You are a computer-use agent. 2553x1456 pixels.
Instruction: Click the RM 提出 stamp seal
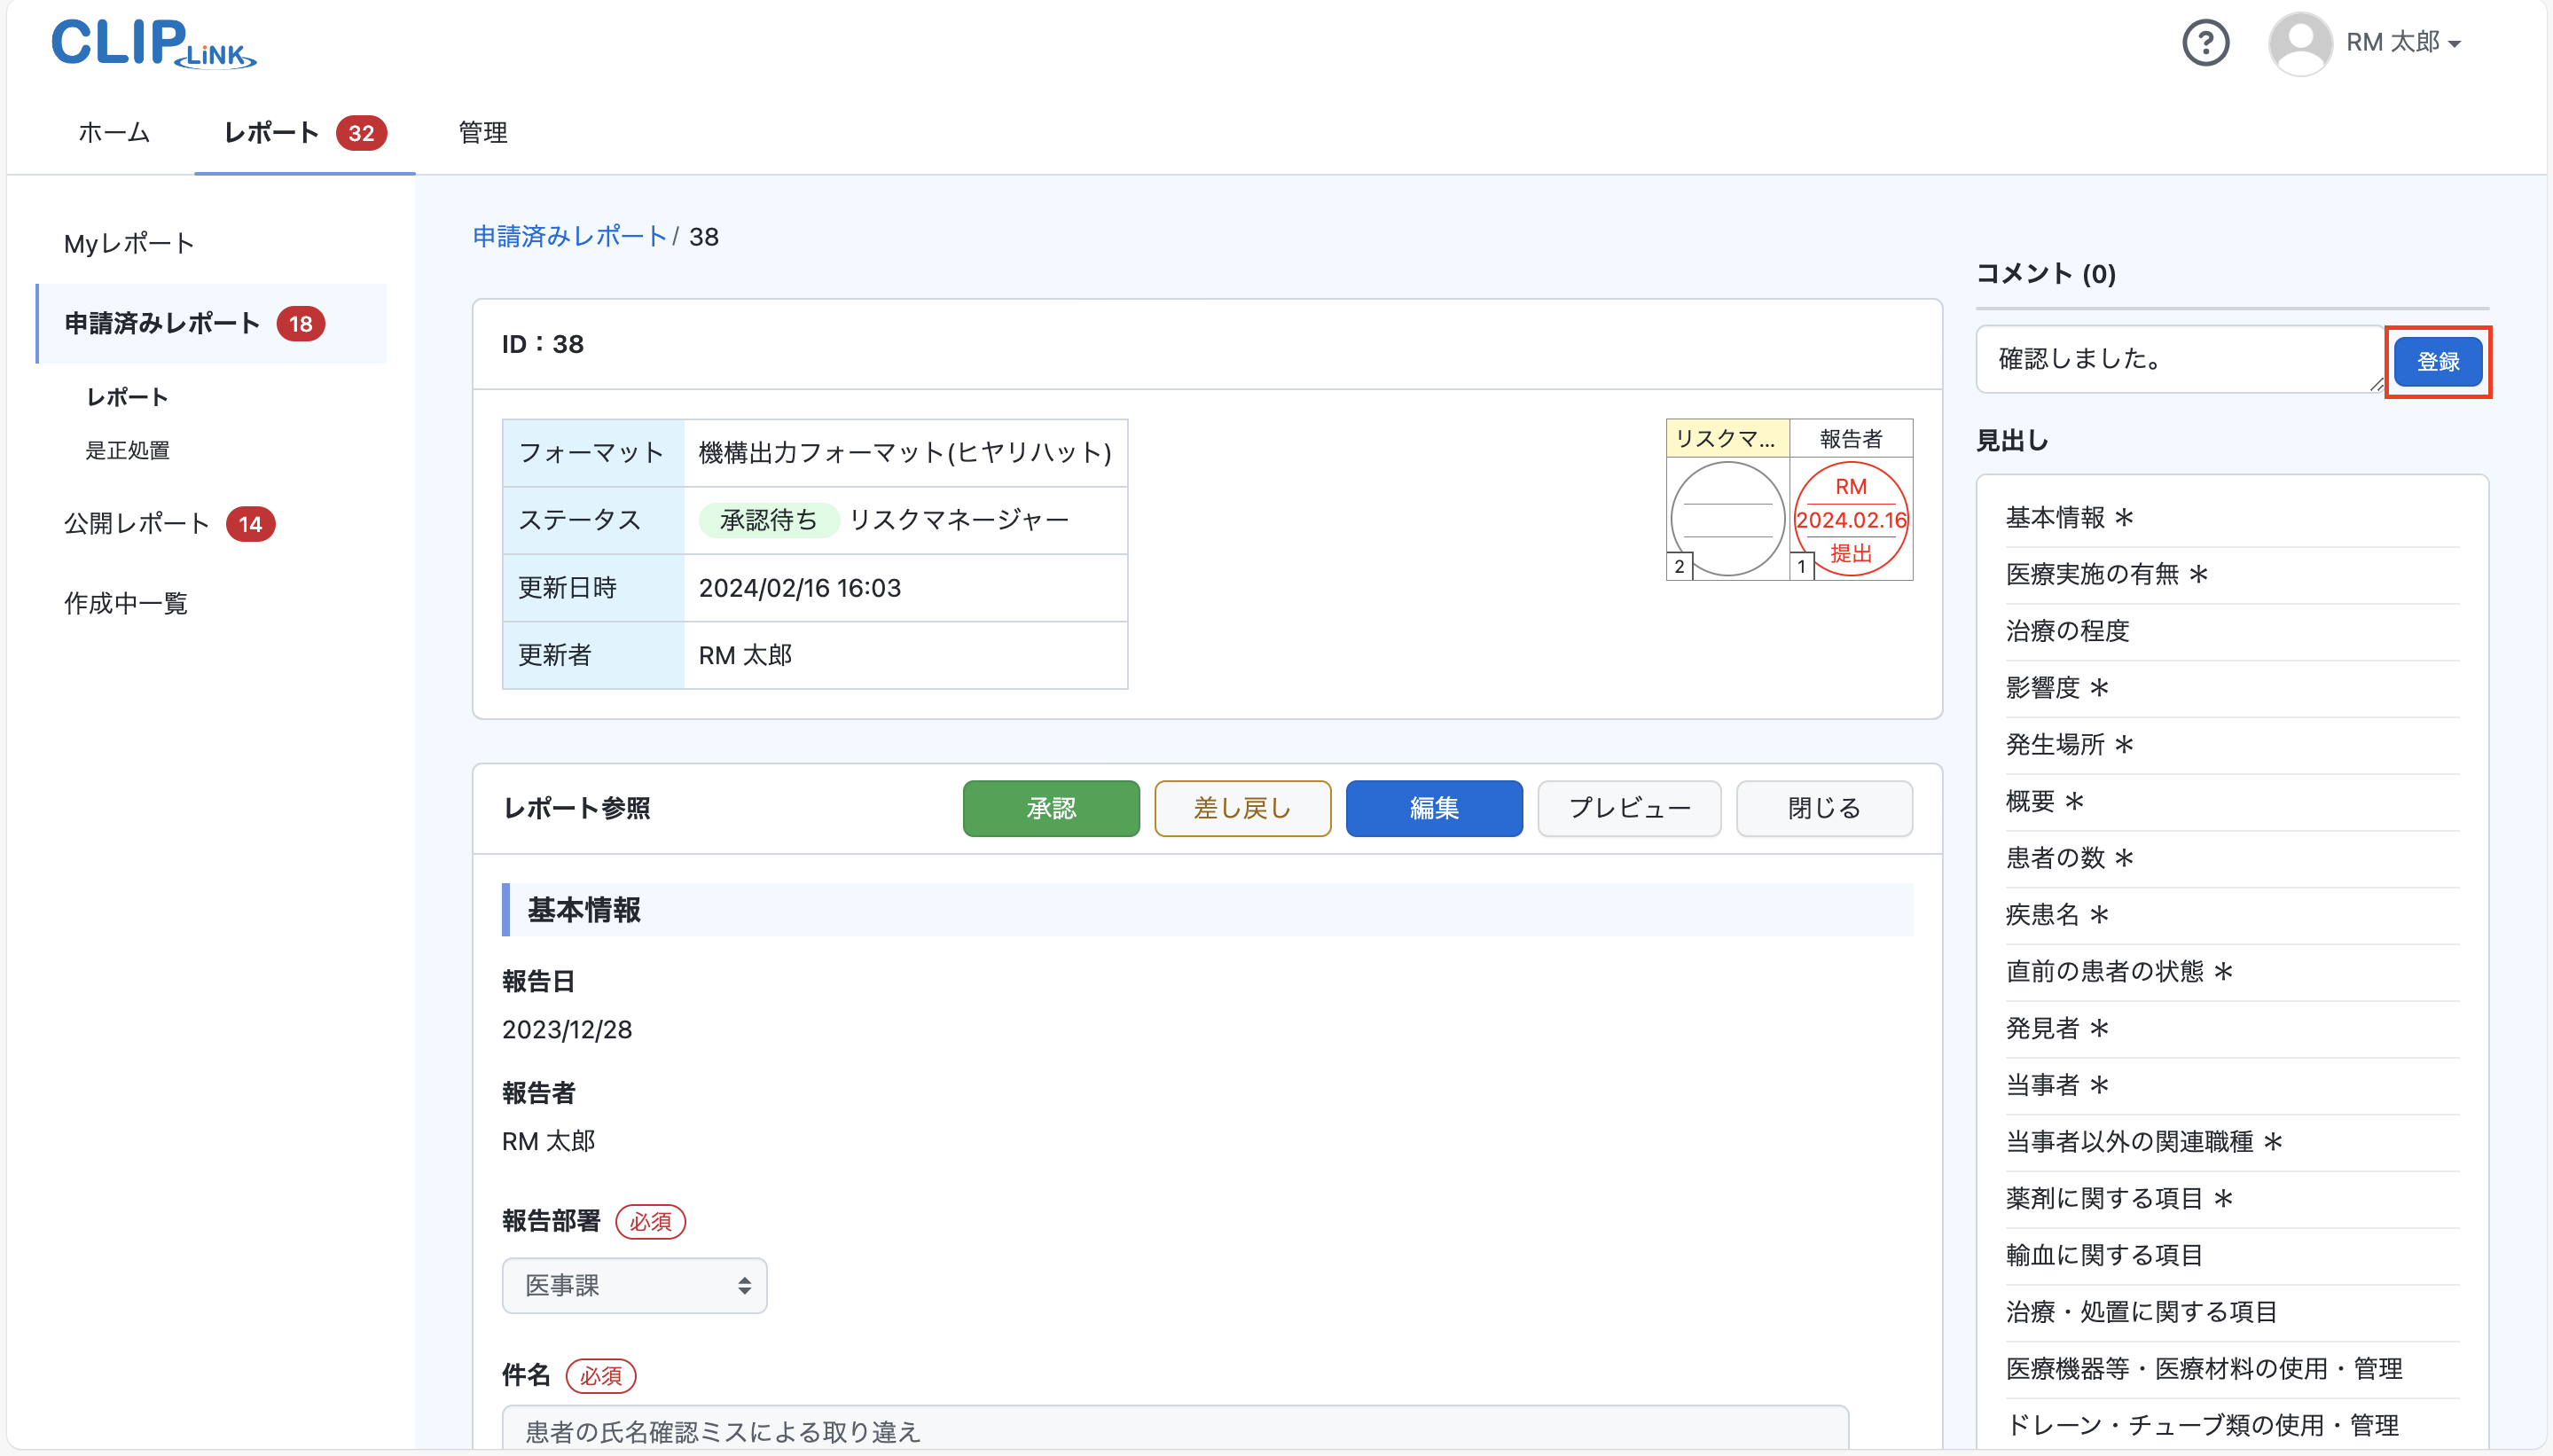point(1850,518)
